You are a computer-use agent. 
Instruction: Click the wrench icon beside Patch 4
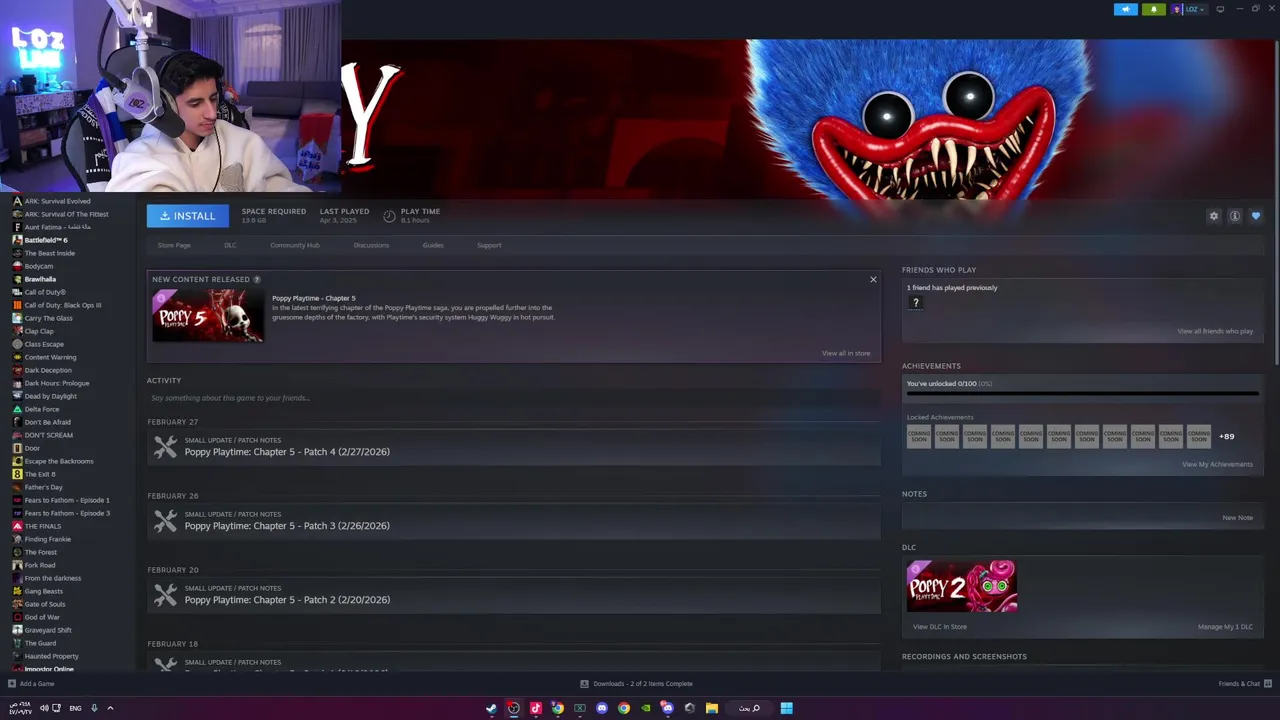(x=165, y=447)
